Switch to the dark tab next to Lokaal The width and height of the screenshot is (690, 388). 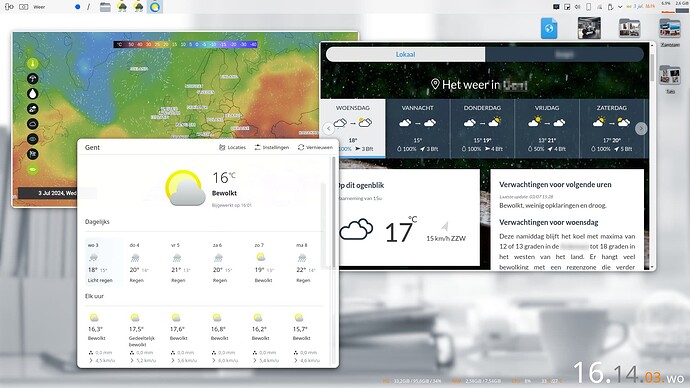point(565,54)
